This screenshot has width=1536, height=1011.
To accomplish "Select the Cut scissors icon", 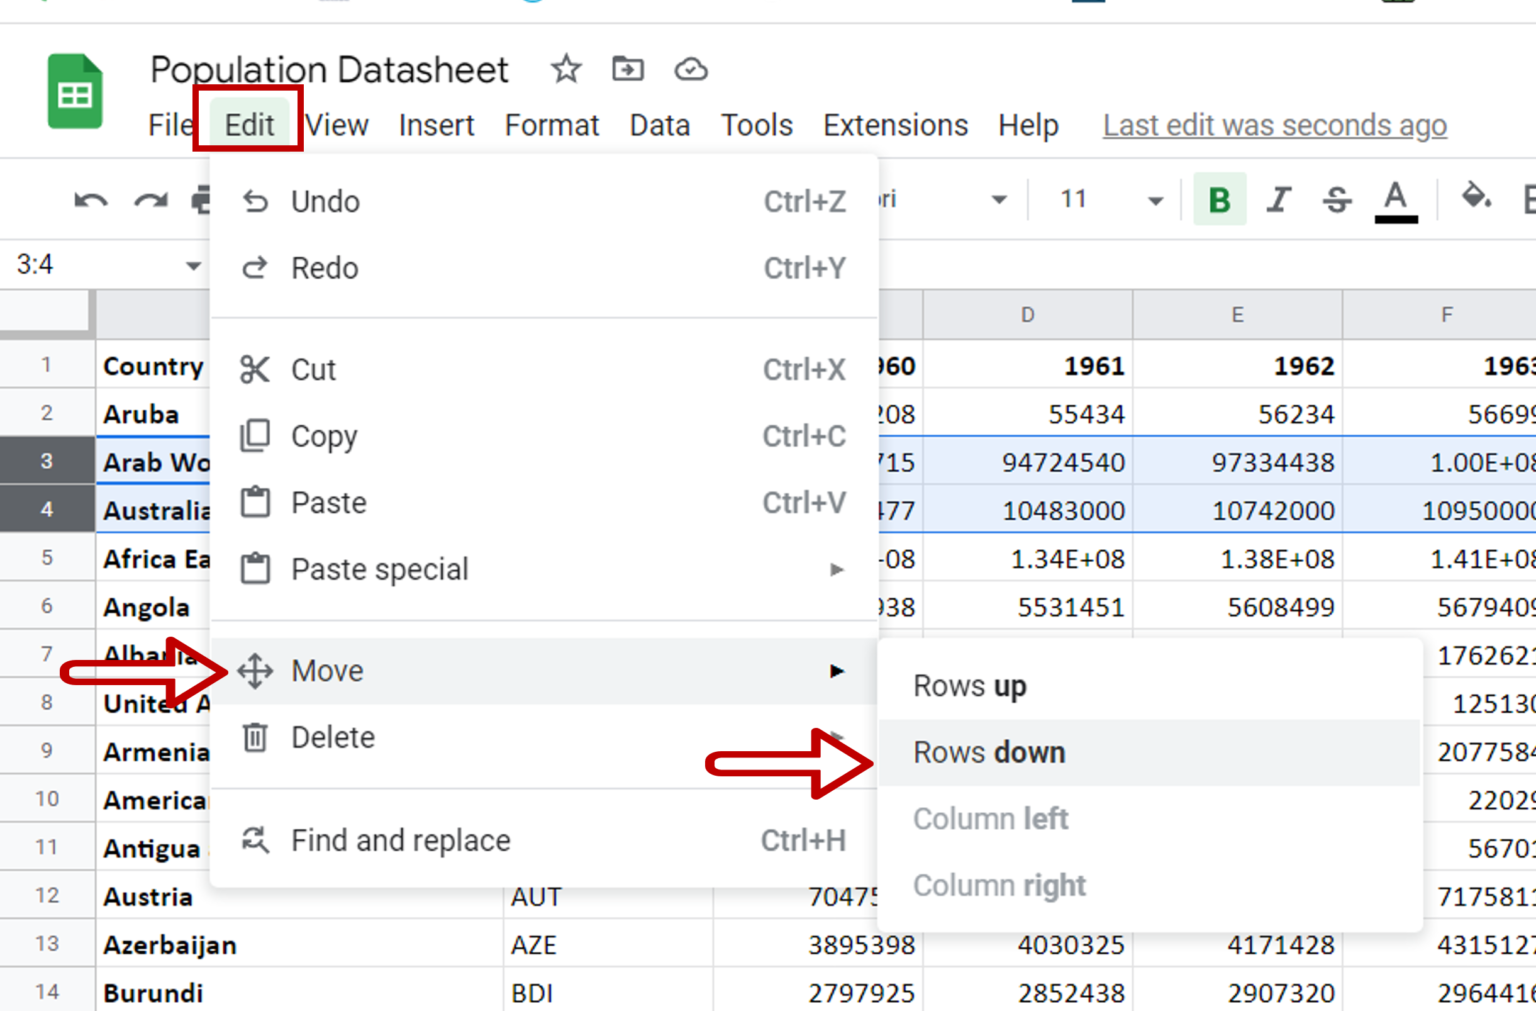I will (256, 369).
